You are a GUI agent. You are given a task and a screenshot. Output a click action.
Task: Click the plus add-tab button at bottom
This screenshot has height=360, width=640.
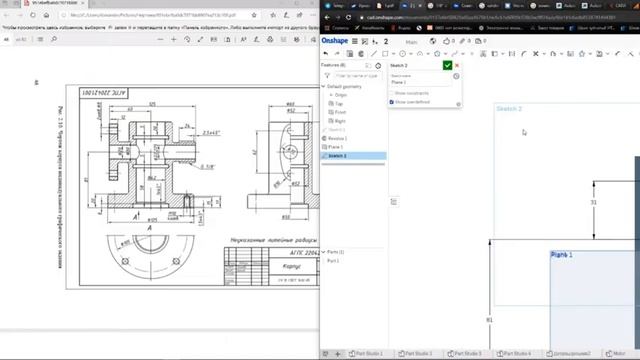338,354
